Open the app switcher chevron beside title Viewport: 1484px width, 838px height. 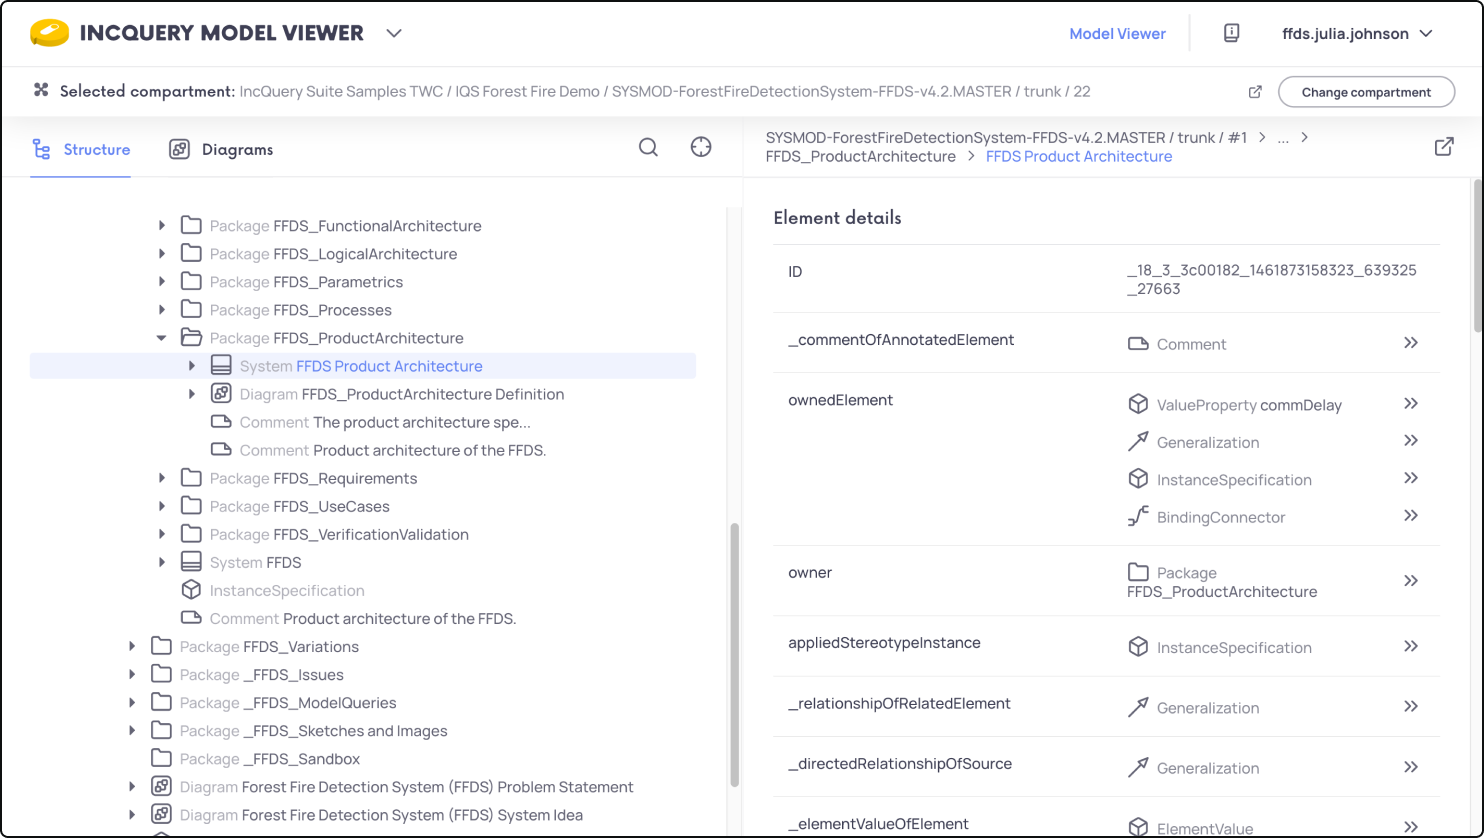tap(394, 33)
